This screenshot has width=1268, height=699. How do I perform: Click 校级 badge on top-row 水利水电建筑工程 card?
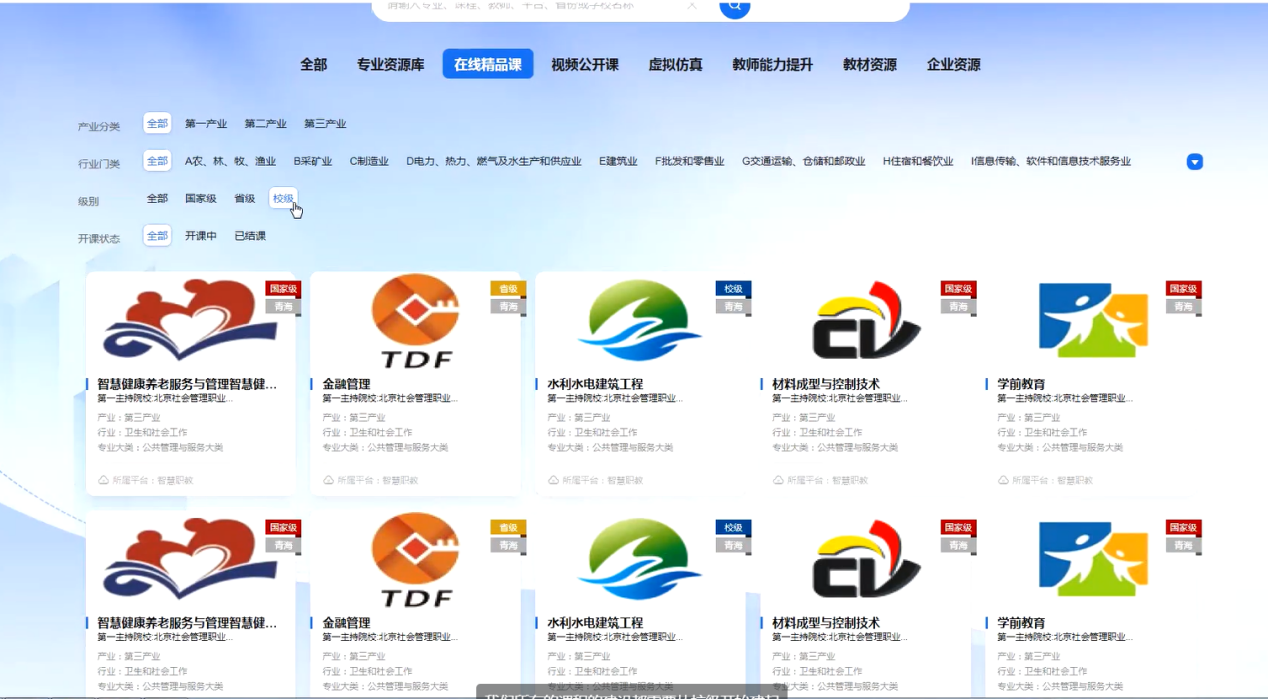[x=733, y=289]
